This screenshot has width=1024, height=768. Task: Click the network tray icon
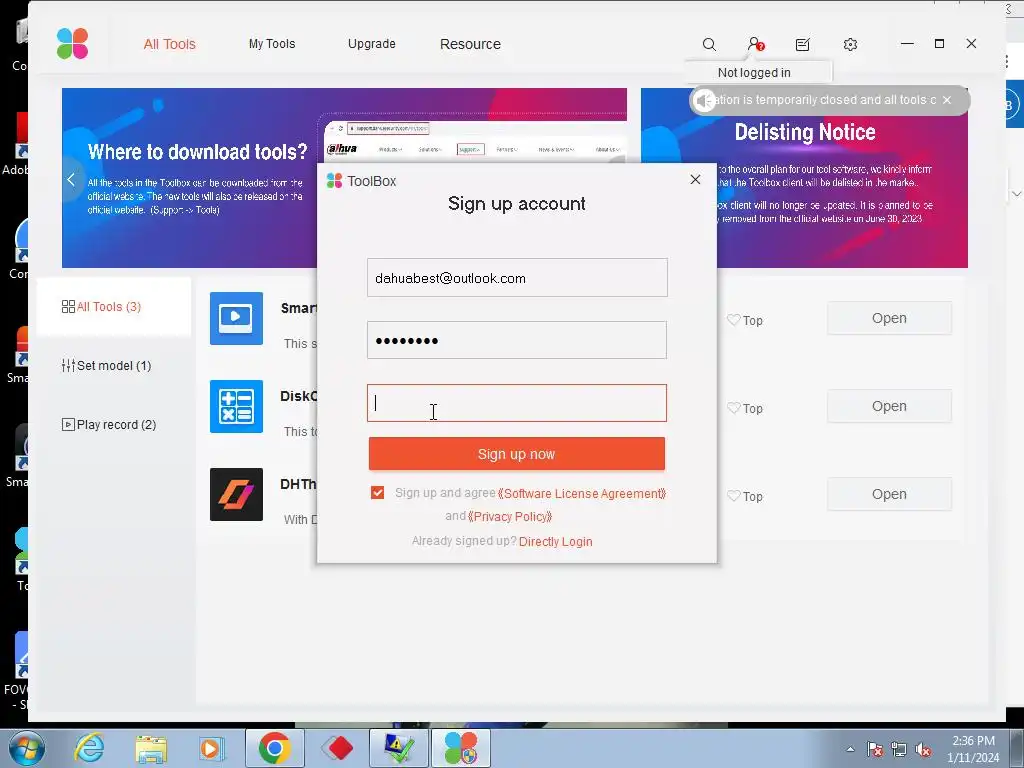(899, 749)
